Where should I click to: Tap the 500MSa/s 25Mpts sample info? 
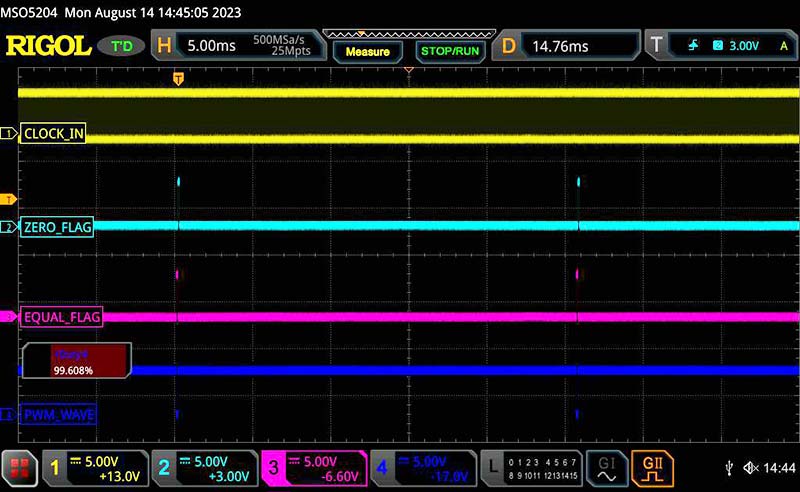point(283,45)
